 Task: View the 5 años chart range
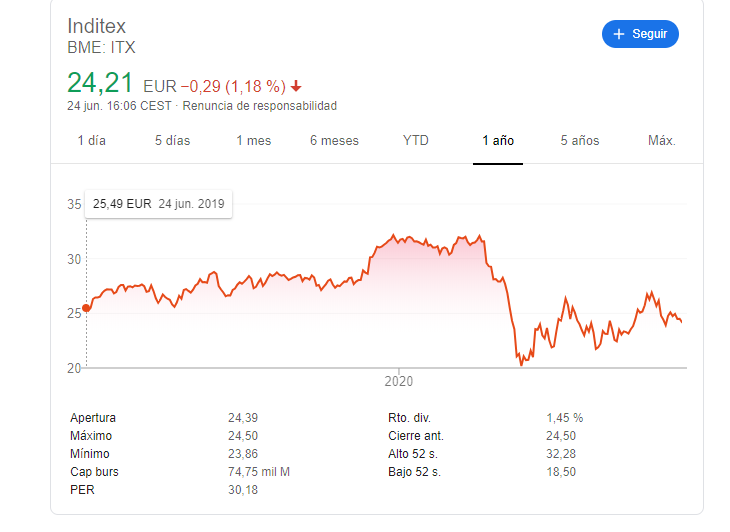pos(580,141)
